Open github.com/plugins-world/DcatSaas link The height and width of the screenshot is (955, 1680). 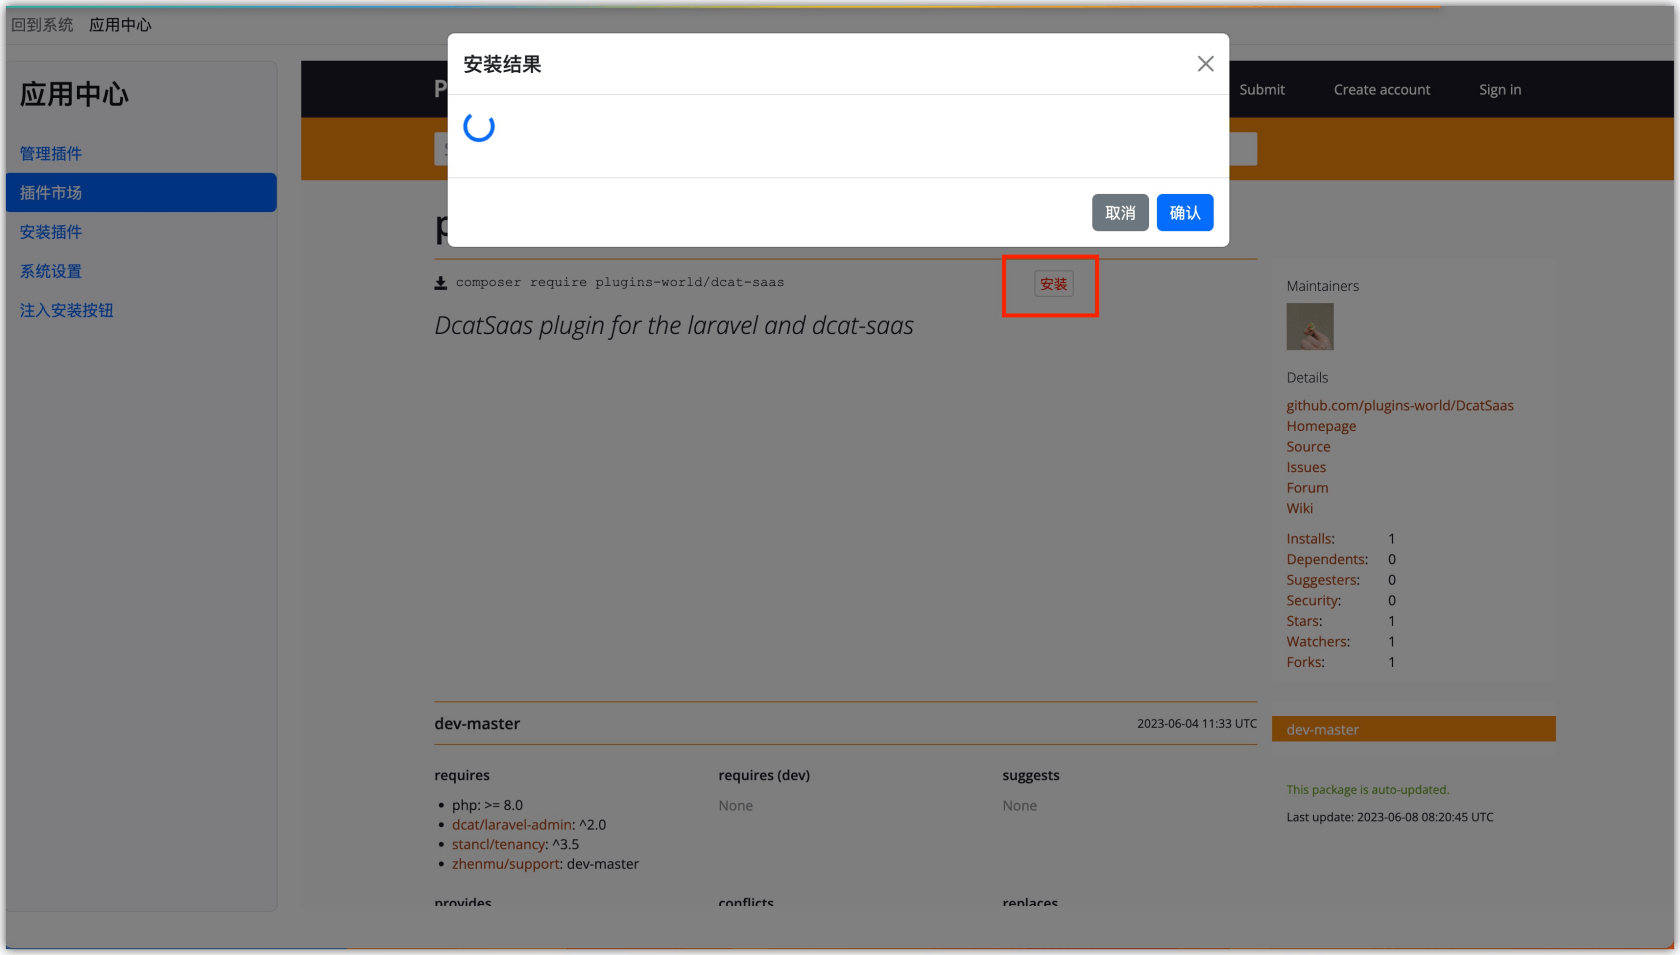[x=1400, y=405]
